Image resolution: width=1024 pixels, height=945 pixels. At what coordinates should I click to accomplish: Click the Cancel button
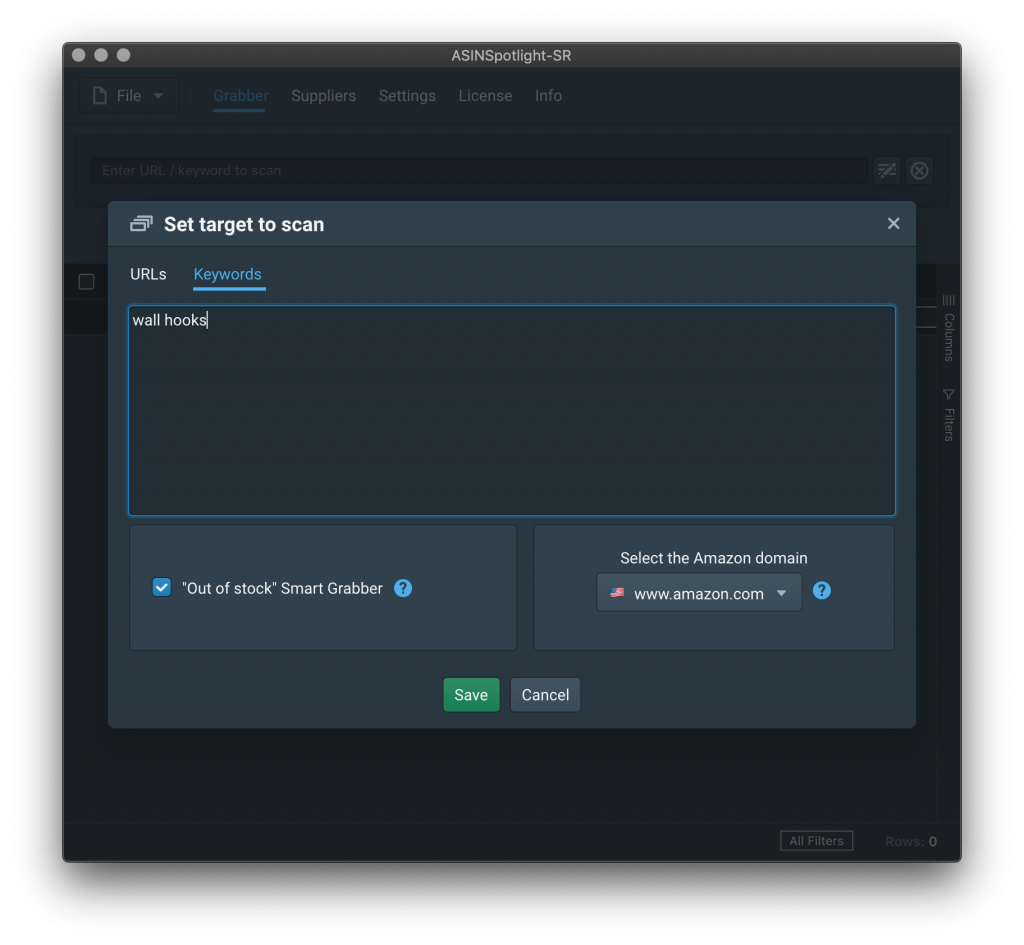545,695
